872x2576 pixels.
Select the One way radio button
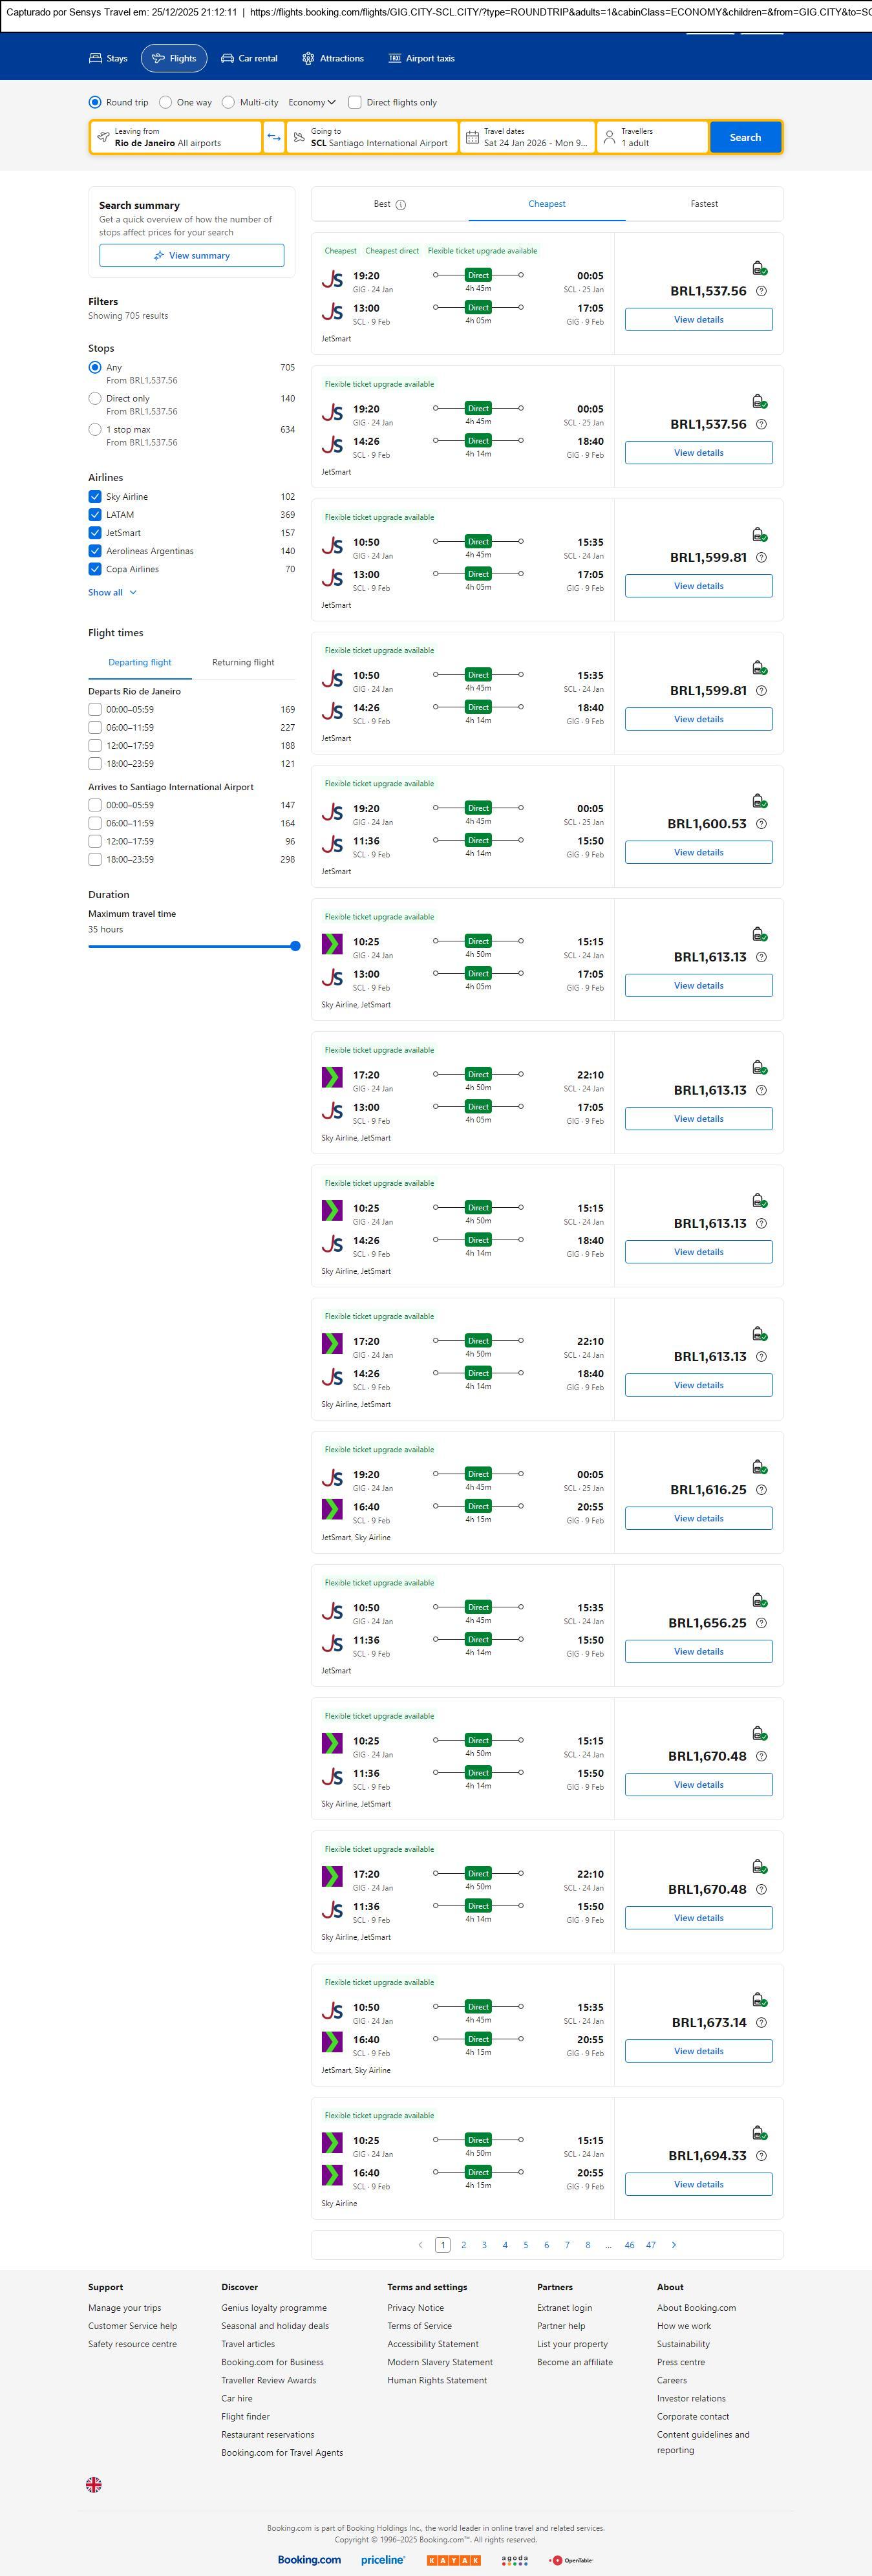pyautogui.click(x=166, y=102)
